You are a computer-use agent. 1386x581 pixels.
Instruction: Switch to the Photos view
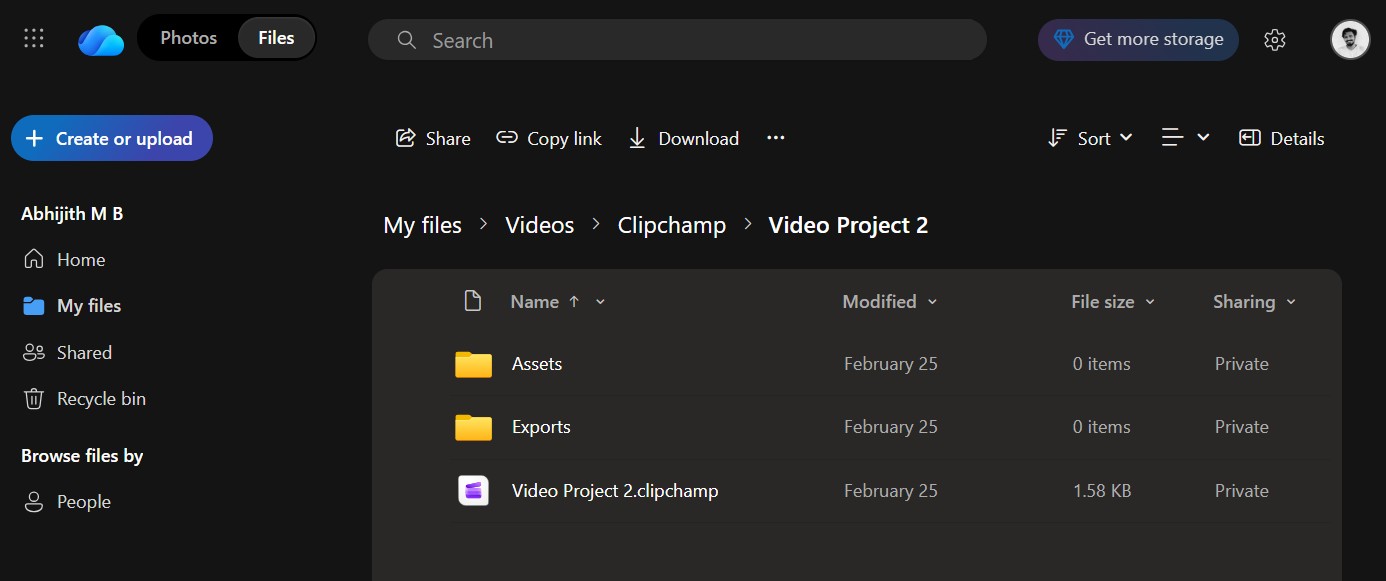pos(188,37)
